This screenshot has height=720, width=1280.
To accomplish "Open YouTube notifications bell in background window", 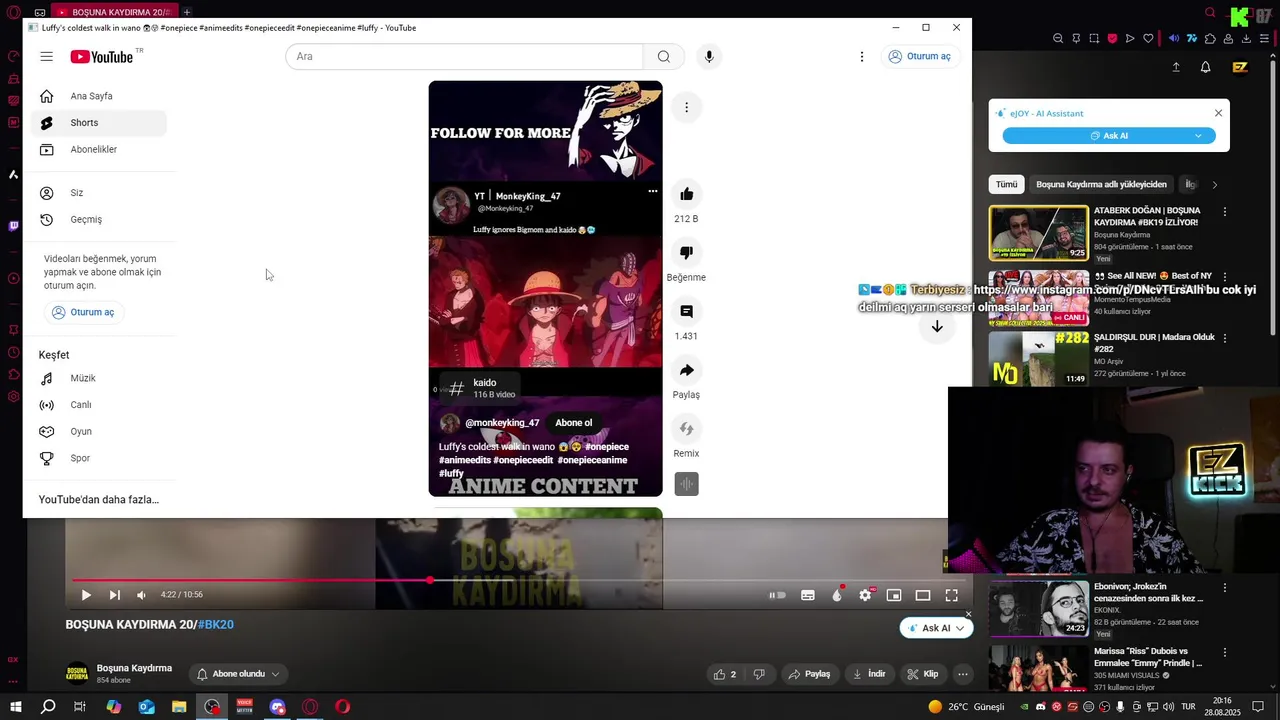I will pyautogui.click(x=1205, y=67).
